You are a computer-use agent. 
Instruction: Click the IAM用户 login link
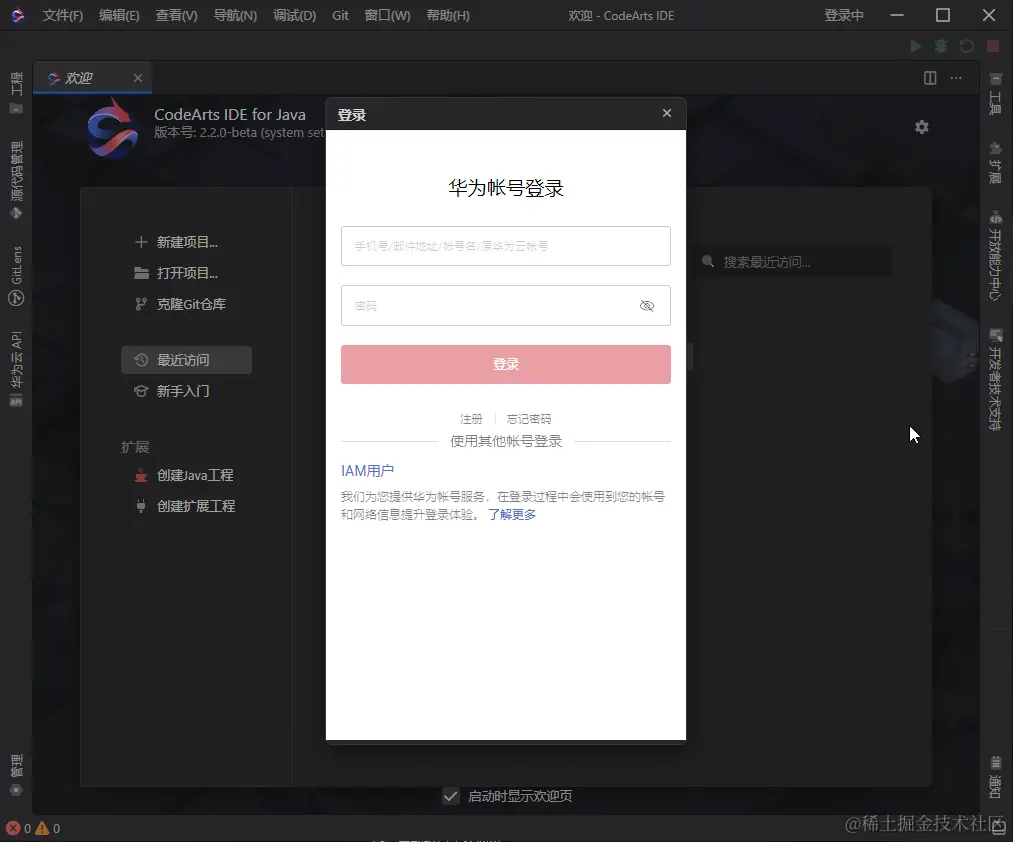[367, 470]
